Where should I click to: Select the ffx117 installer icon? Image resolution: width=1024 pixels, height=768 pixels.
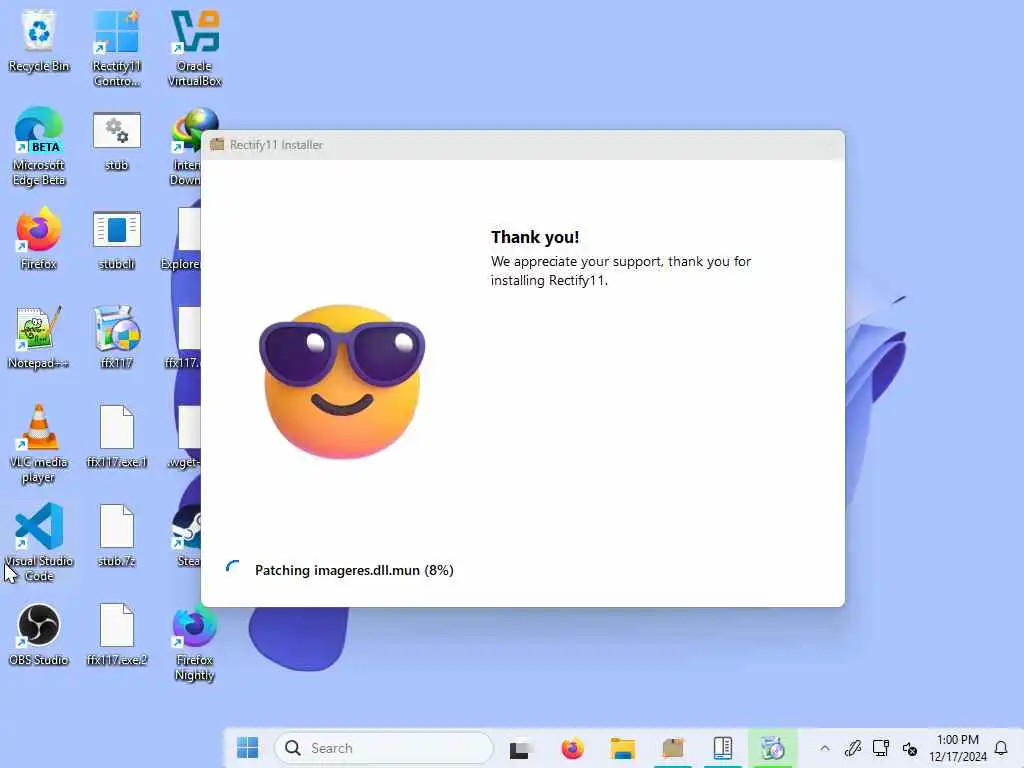click(116, 337)
